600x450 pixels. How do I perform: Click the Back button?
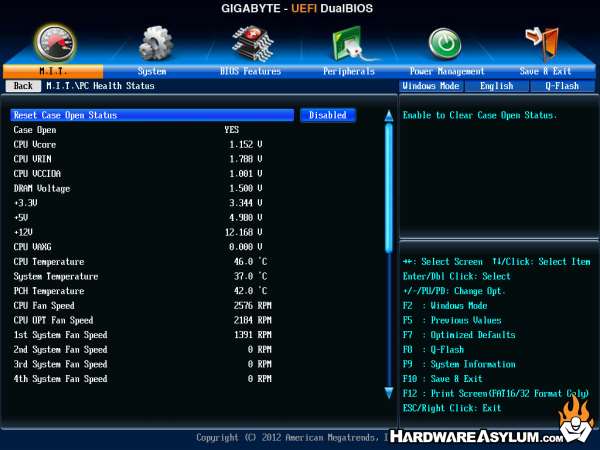click(23, 86)
